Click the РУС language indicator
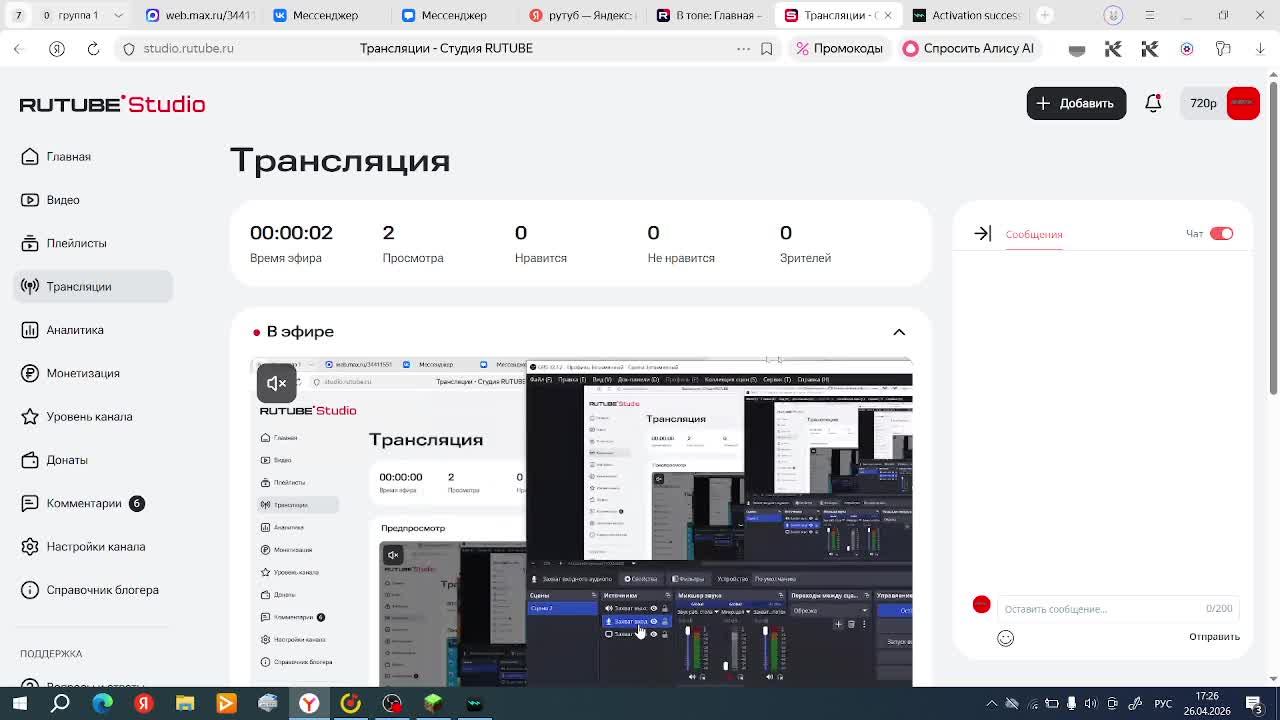 click(1163, 703)
